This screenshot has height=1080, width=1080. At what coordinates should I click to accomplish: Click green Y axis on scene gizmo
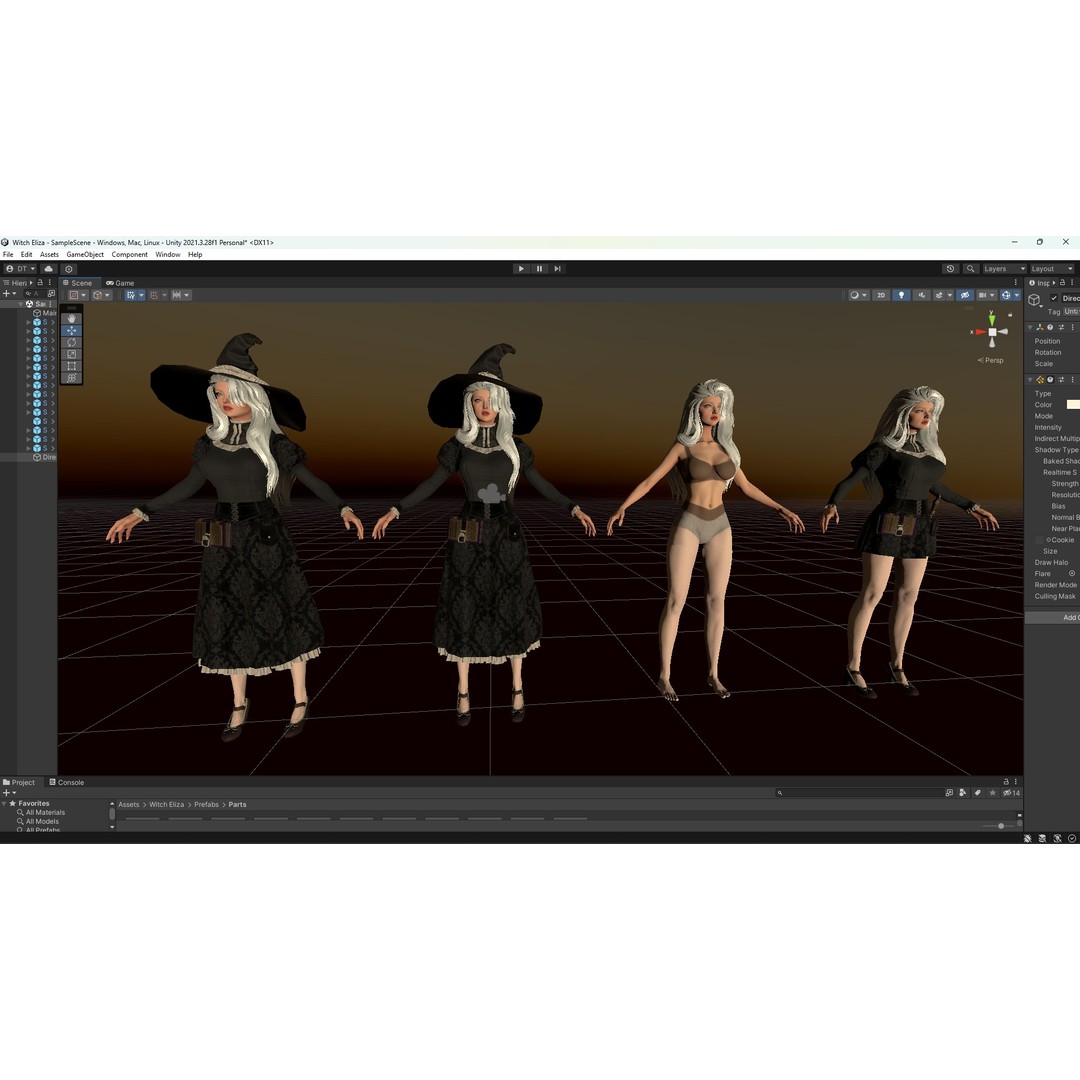click(992, 318)
